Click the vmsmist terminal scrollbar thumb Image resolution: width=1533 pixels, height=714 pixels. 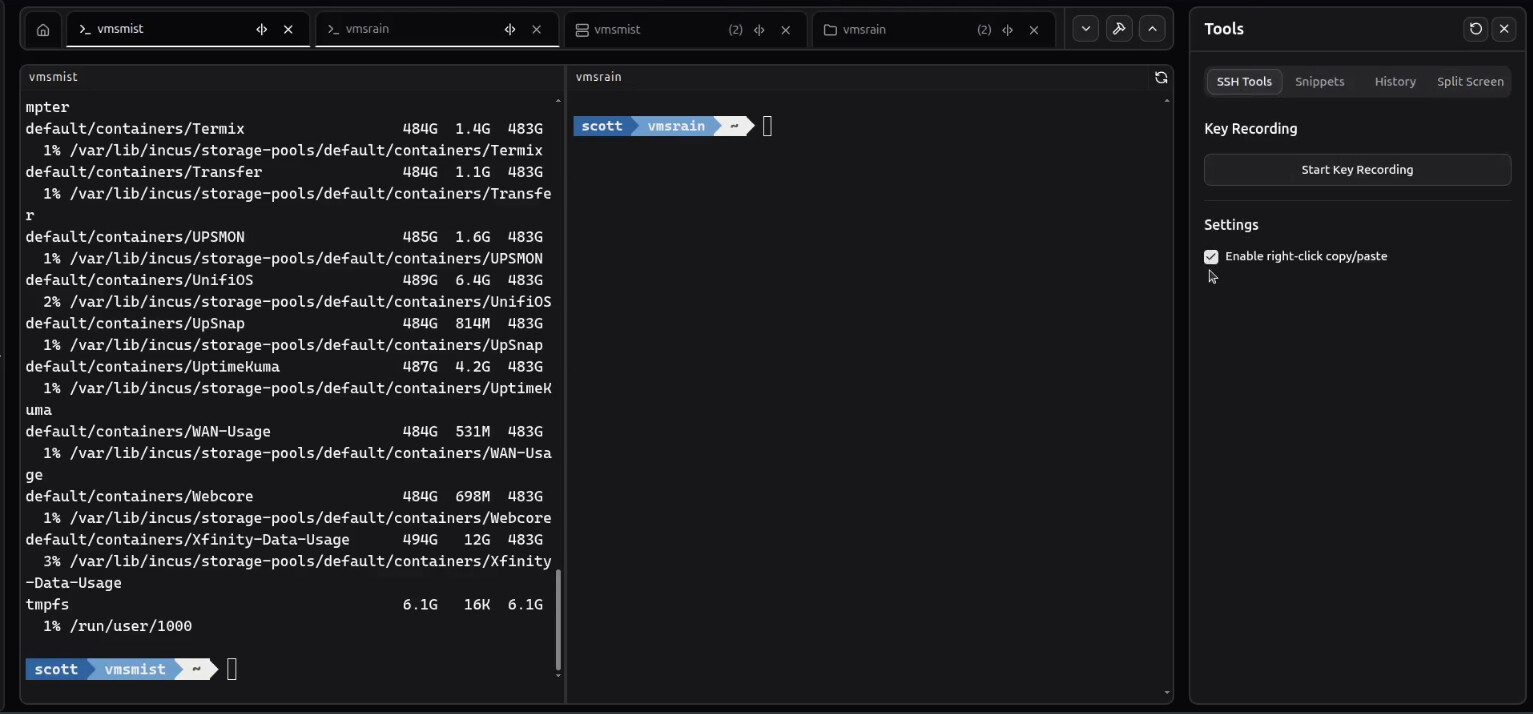[558, 620]
